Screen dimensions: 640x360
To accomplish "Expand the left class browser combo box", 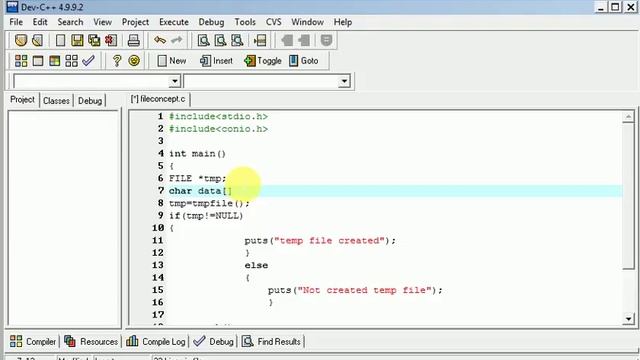I will coord(175,81).
